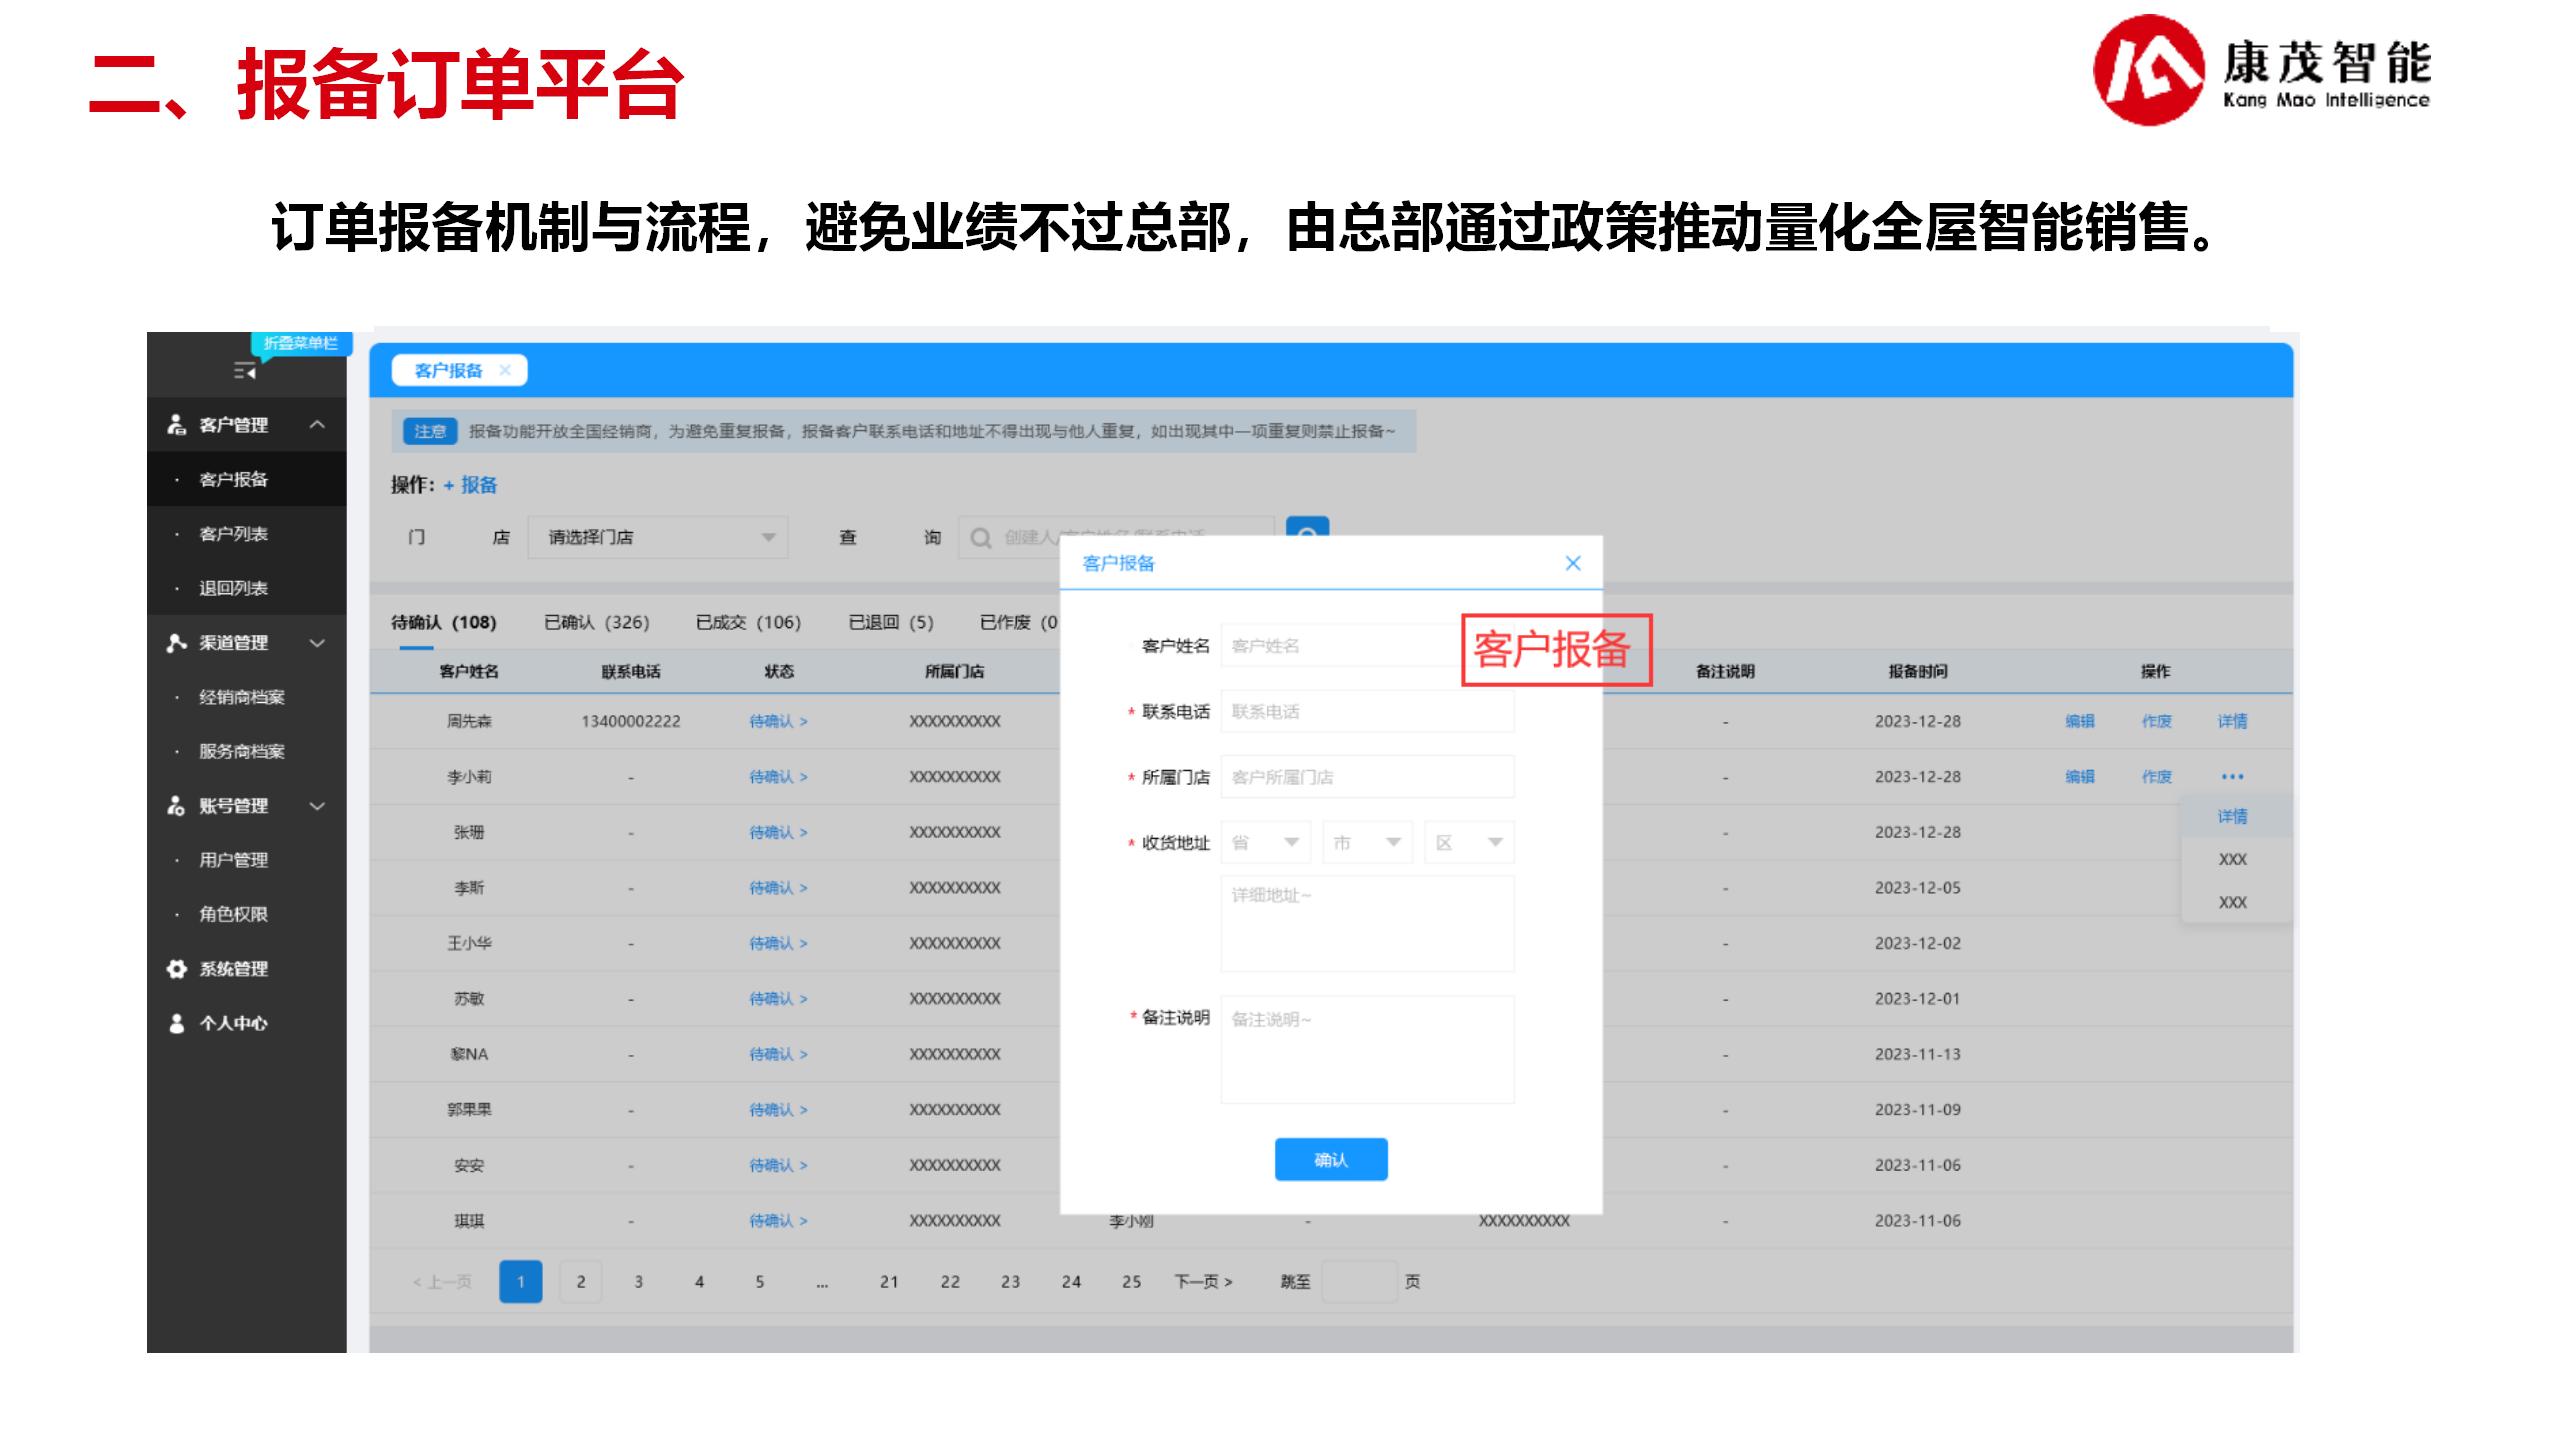This screenshot has width=2560, height=1440.
Task: Switch to the 已退回 tab
Action: [890, 621]
